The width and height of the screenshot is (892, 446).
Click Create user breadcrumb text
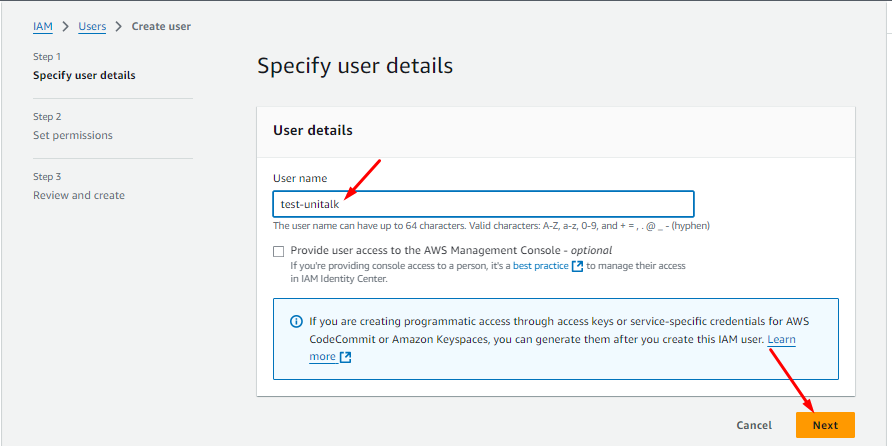[x=161, y=26]
